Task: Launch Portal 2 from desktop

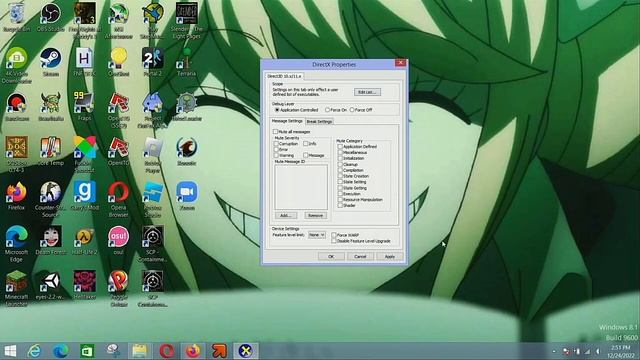Action: click(152, 62)
